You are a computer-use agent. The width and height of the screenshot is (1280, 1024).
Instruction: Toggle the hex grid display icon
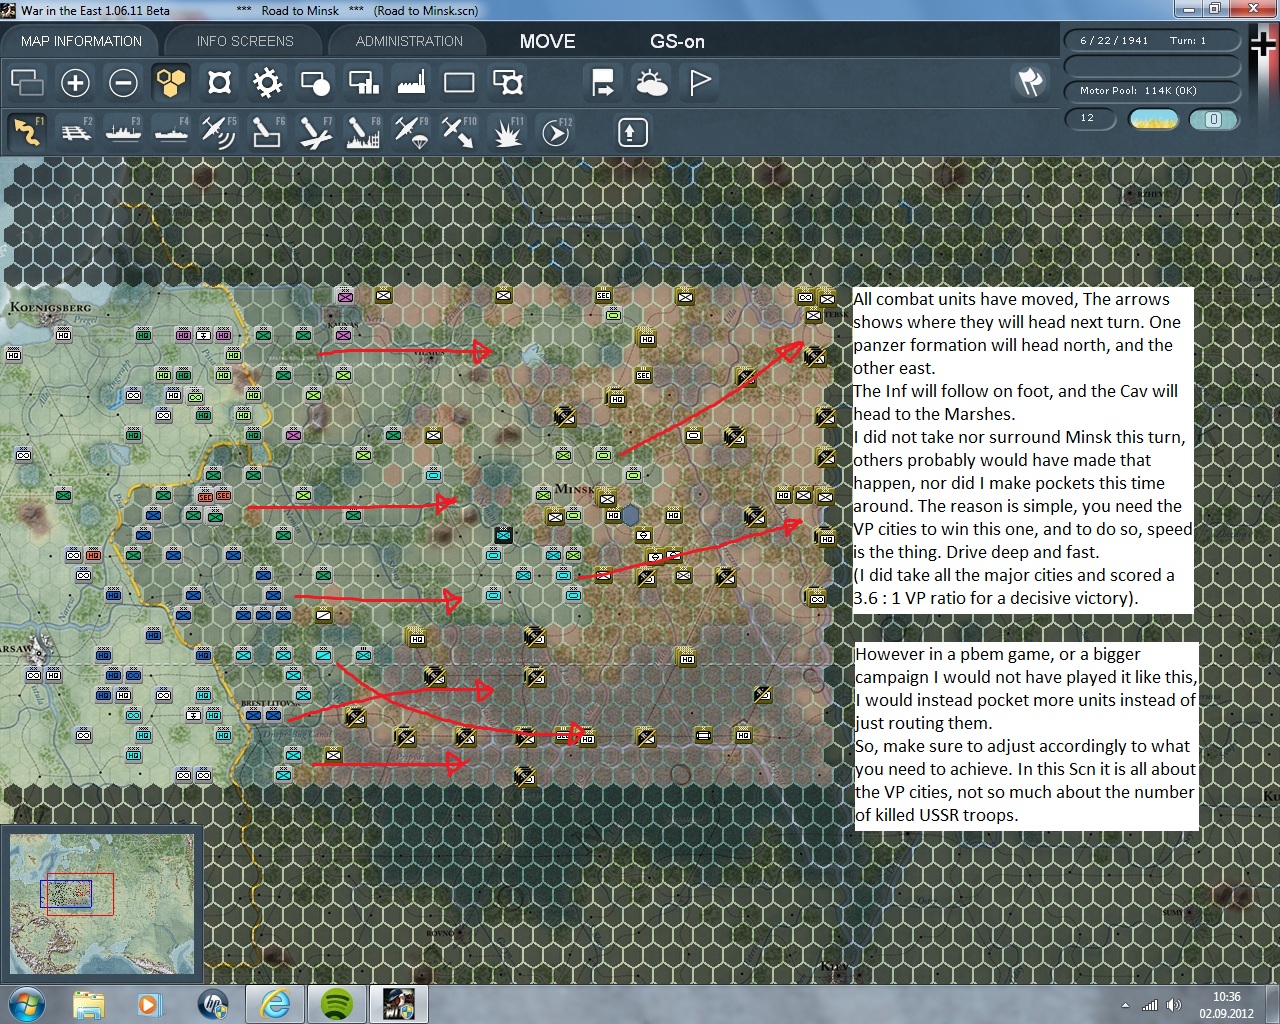point(171,83)
